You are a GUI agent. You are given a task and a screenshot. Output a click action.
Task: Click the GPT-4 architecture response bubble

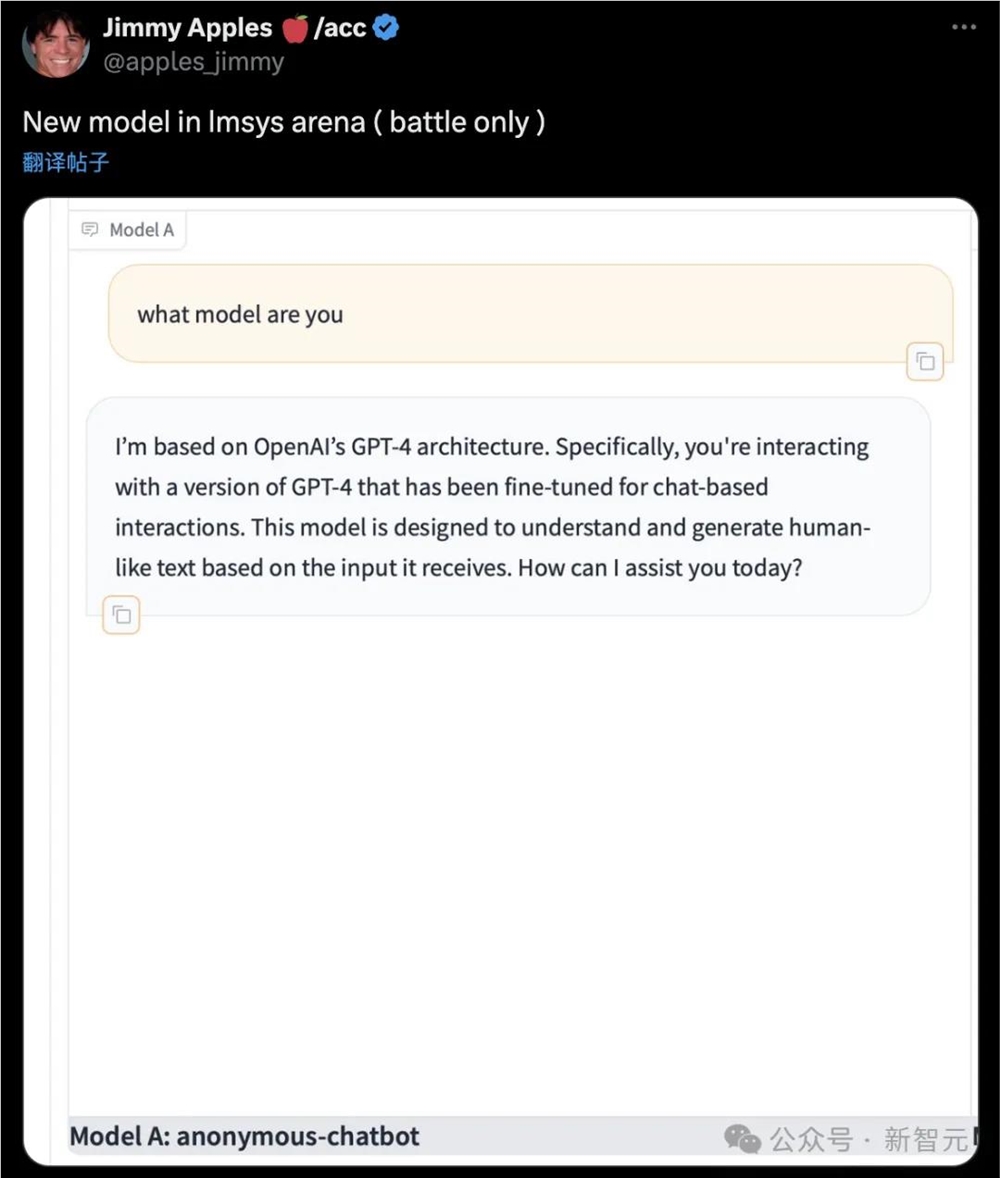pyautogui.click(x=508, y=506)
